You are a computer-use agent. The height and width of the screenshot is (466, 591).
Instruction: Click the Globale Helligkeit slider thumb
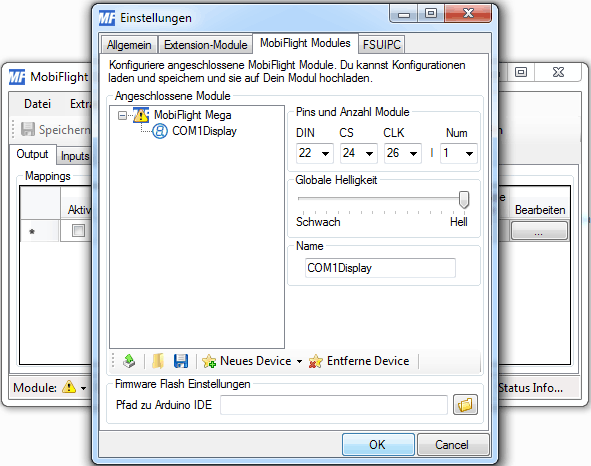pyautogui.click(x=464, y=199)
